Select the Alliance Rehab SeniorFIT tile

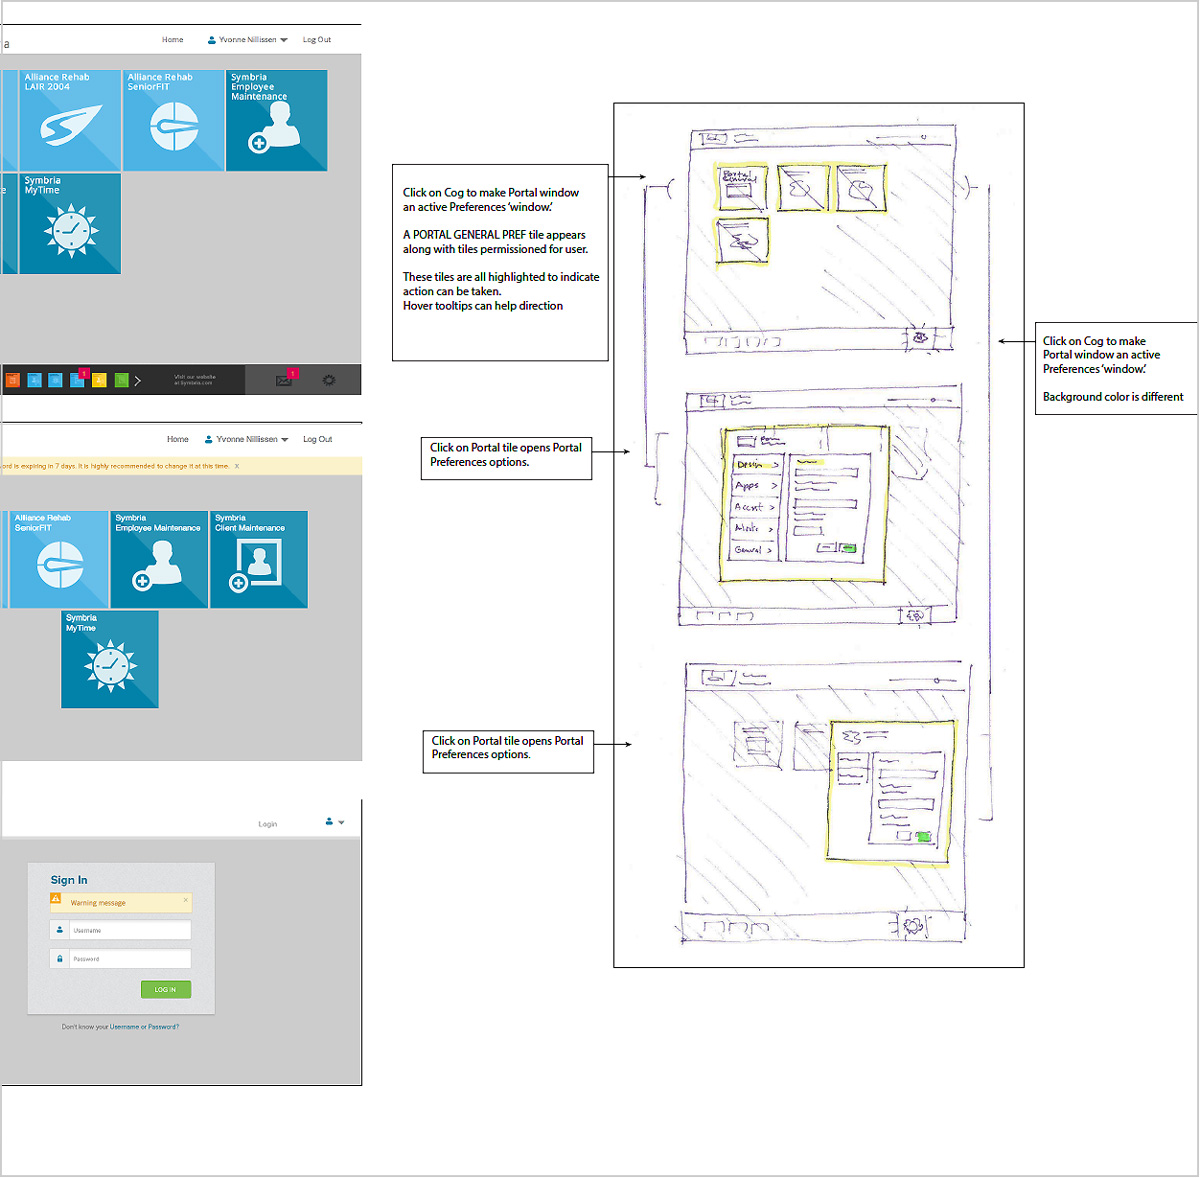point(173,120)
